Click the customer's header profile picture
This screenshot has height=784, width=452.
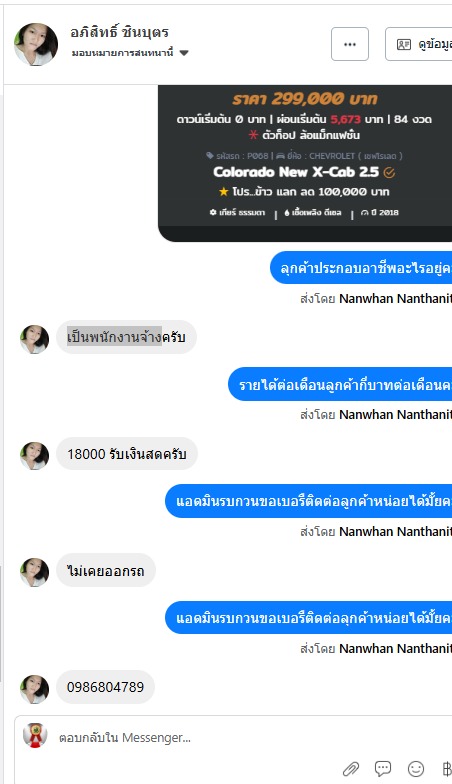(x=36, y=44)
